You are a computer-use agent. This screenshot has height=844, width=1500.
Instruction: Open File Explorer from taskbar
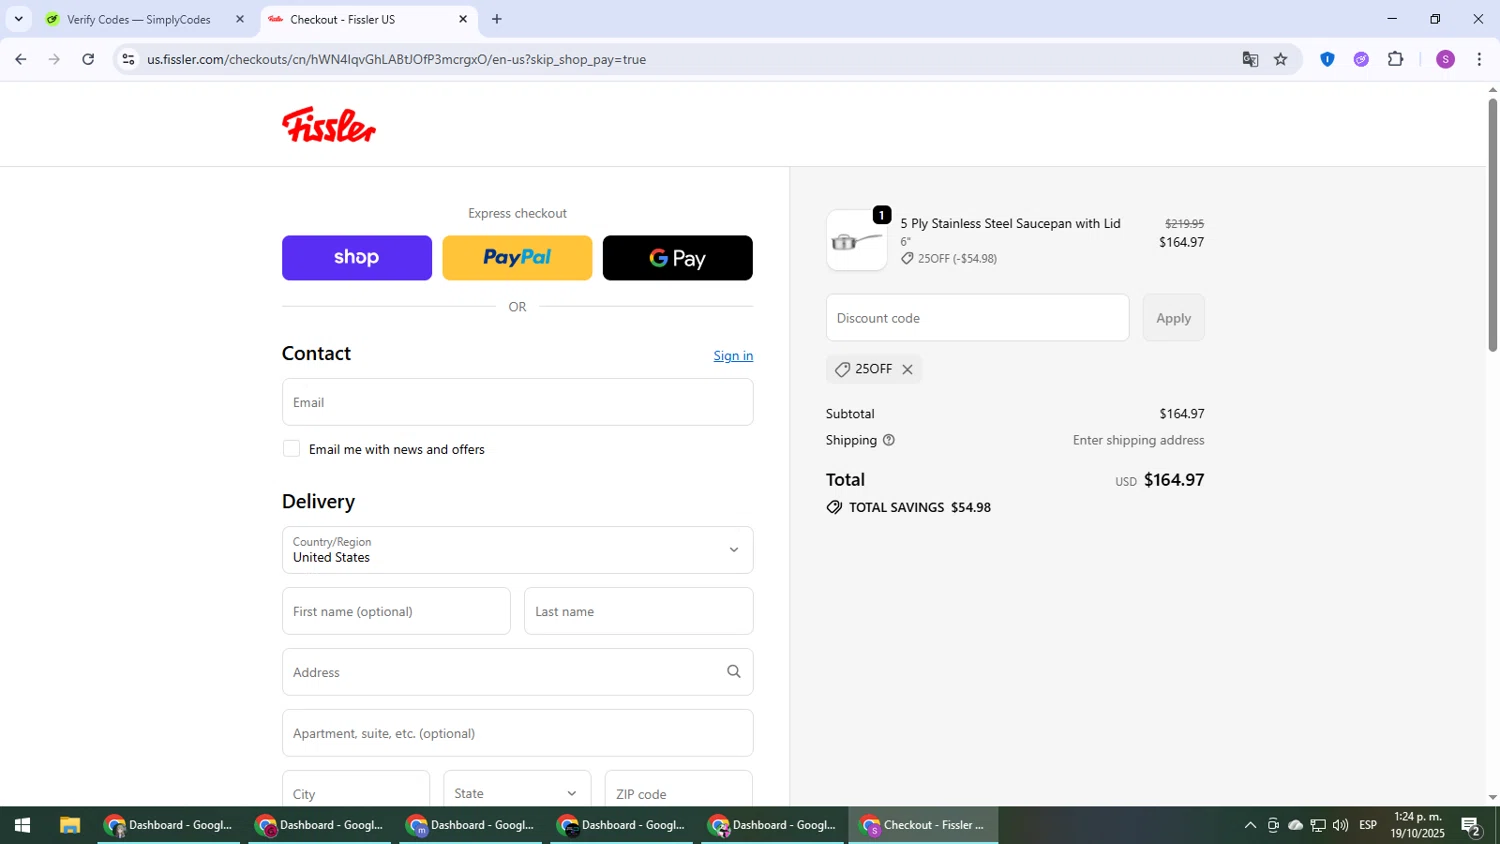69,825
